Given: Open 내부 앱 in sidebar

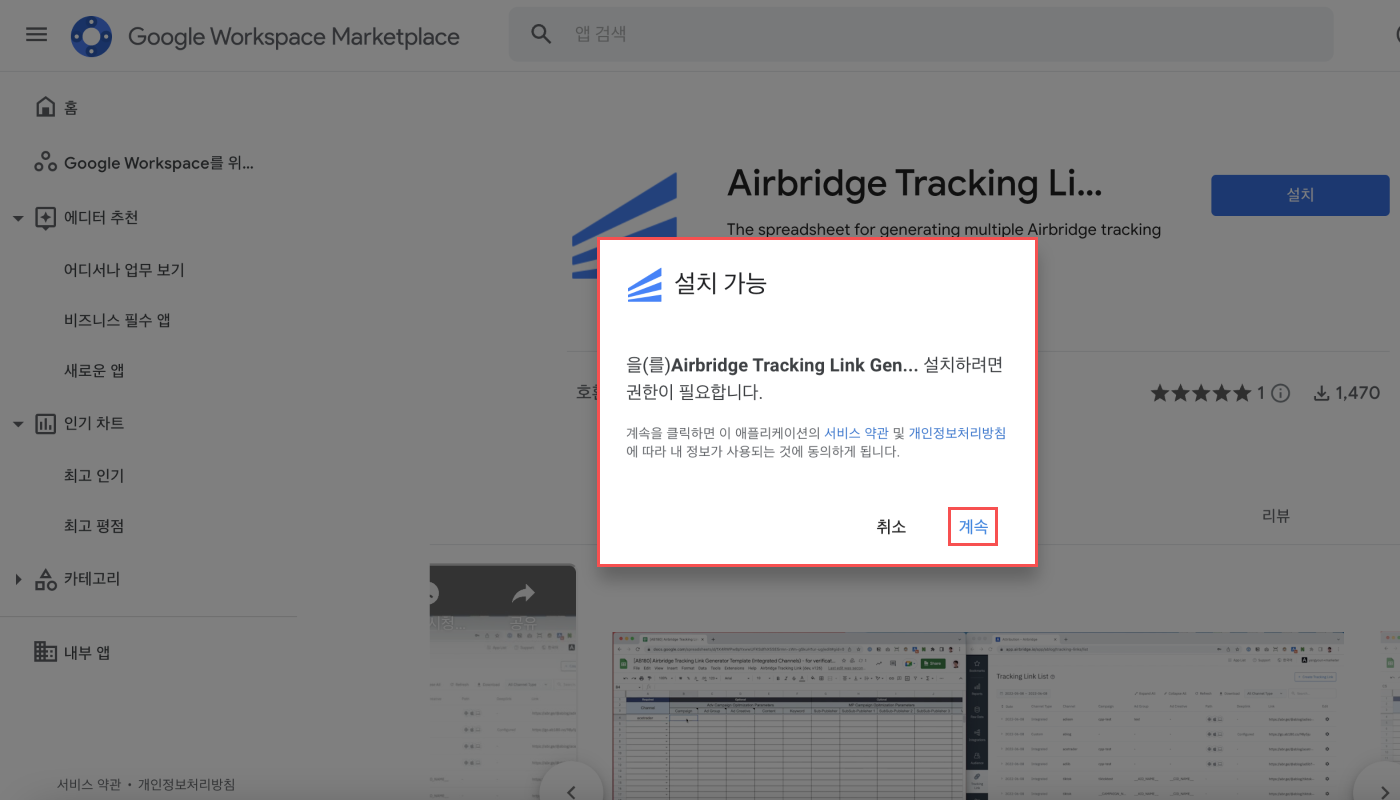Looking at the screenshot, I should click(87, 652).
